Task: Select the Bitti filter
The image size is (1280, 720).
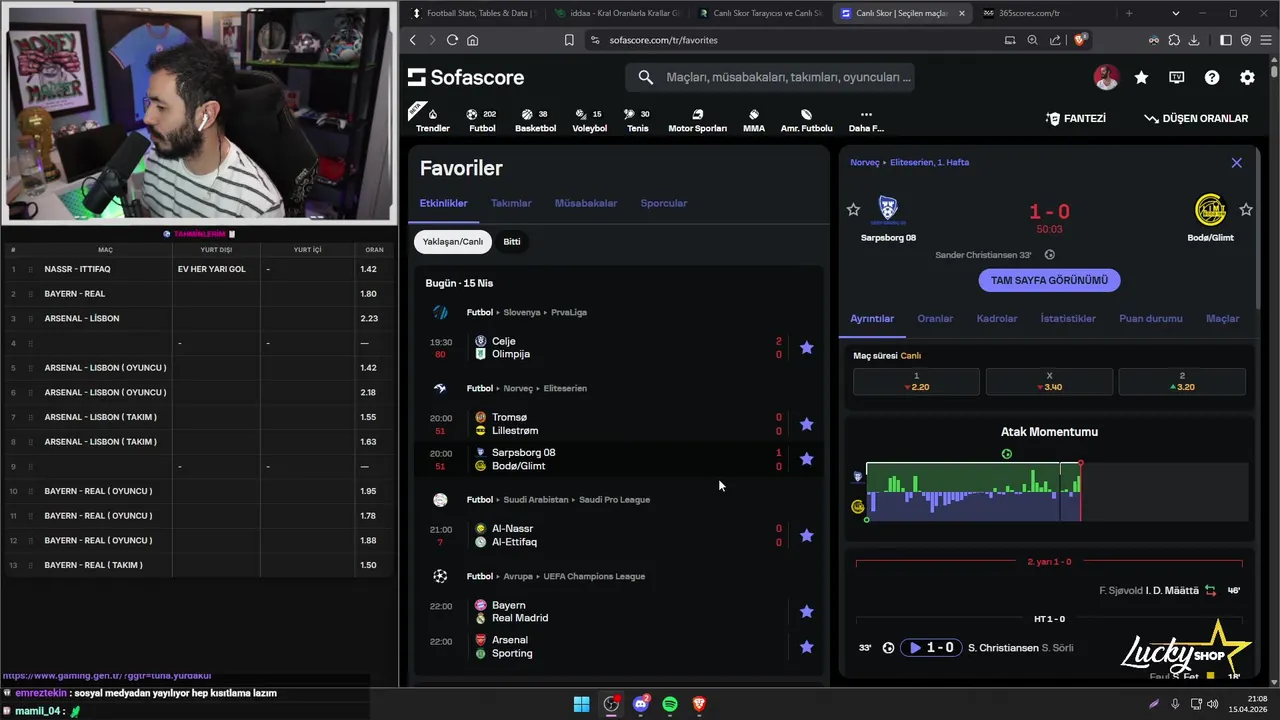Action: [511, 241]
